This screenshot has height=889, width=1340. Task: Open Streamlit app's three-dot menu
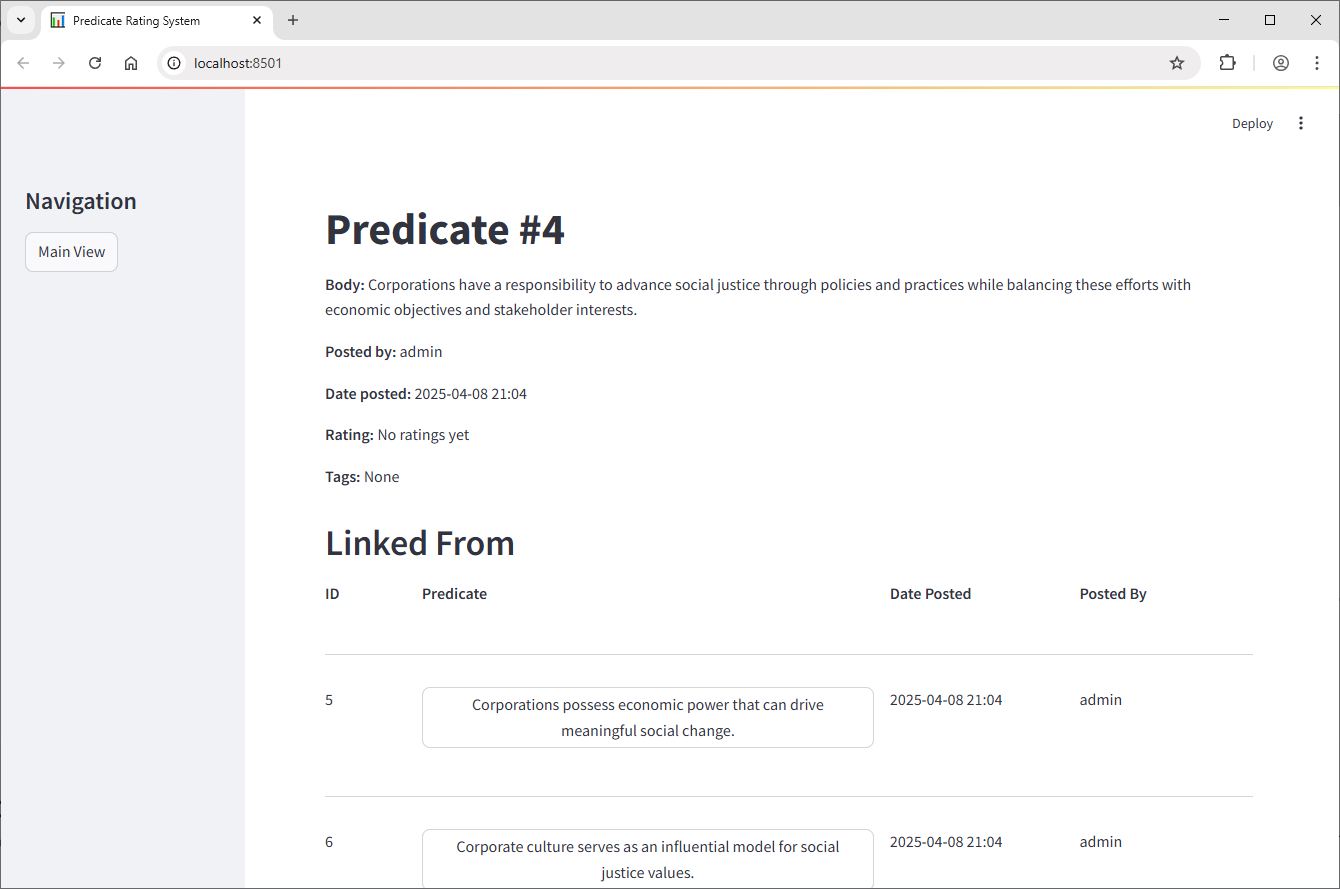(1301, 123)
